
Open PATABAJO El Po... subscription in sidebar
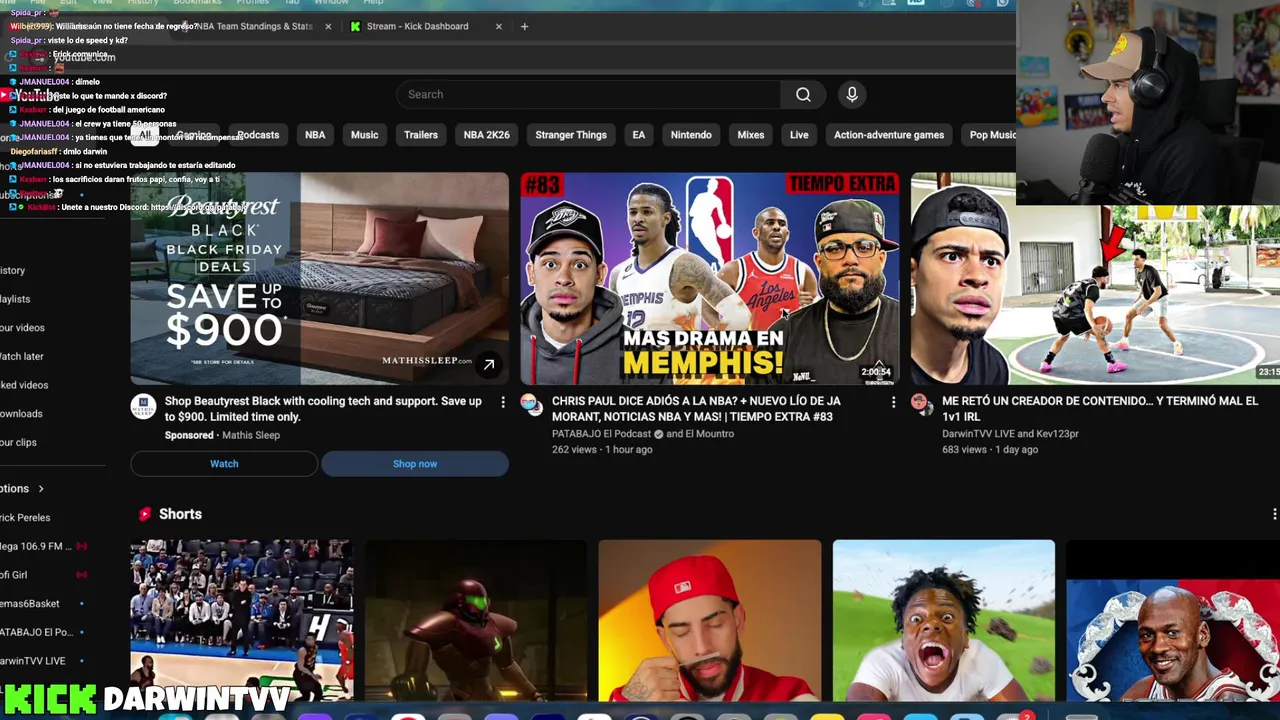[x=37, y=633]
